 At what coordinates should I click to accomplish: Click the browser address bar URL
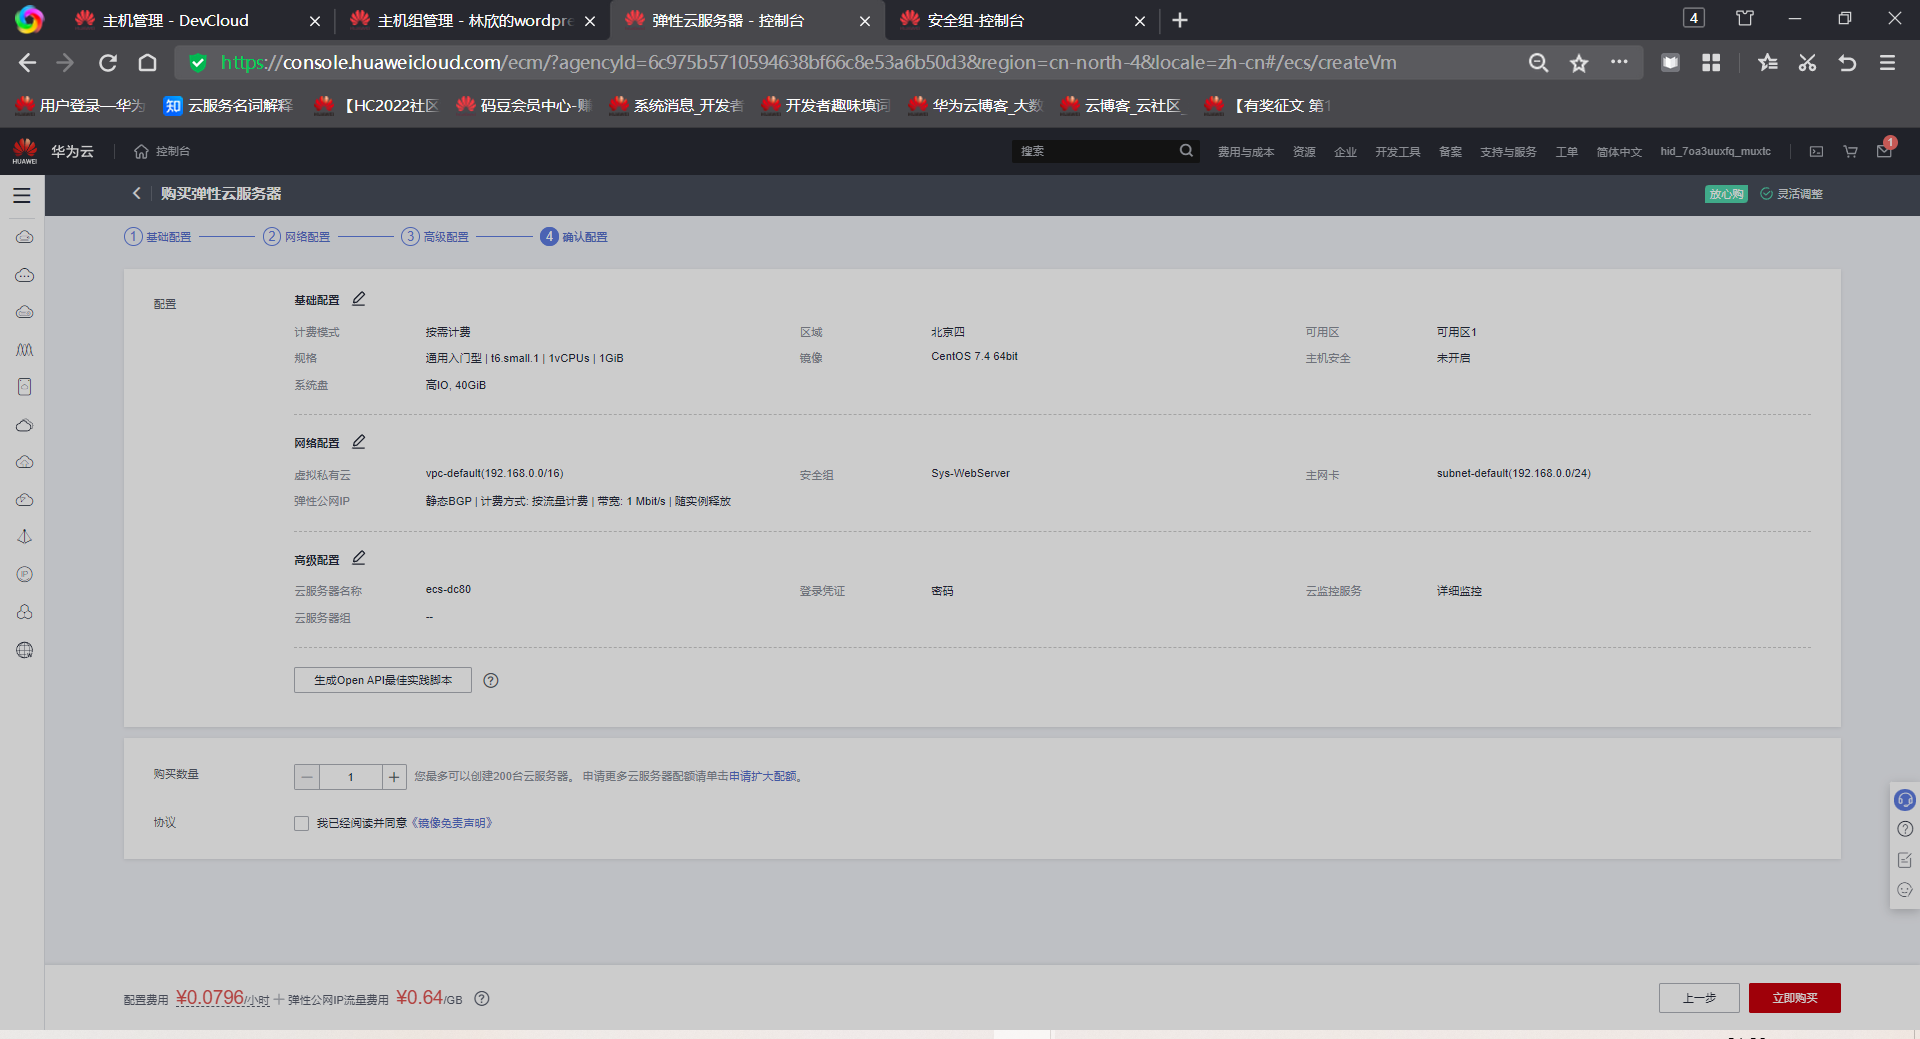(x=808, y=63)
